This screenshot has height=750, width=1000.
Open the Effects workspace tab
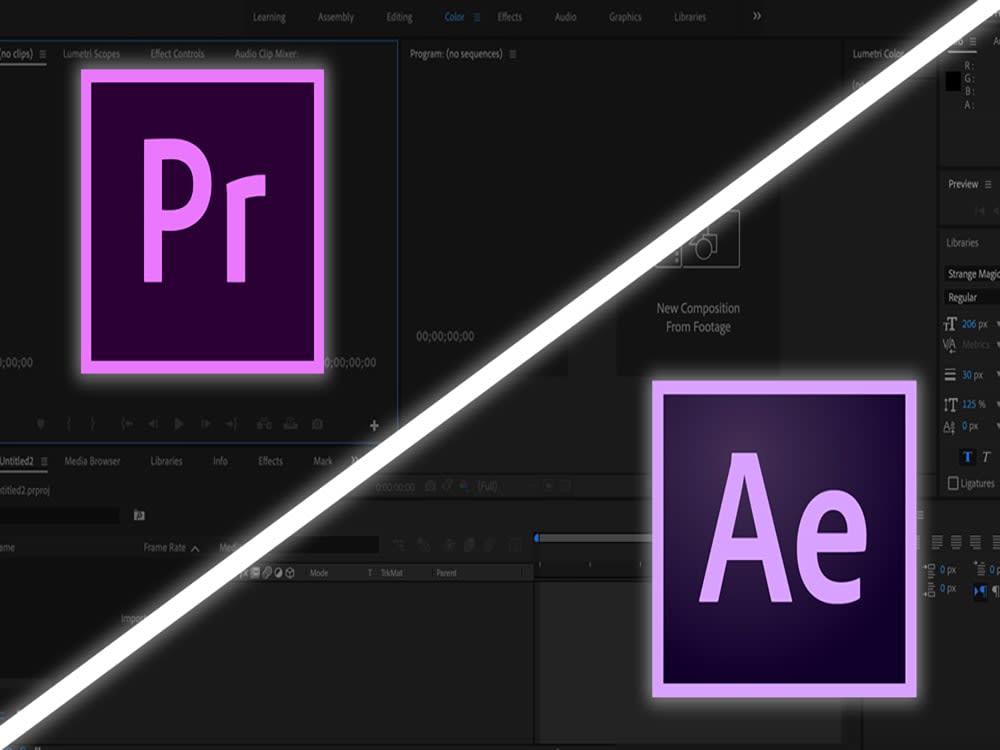point(510,17)
